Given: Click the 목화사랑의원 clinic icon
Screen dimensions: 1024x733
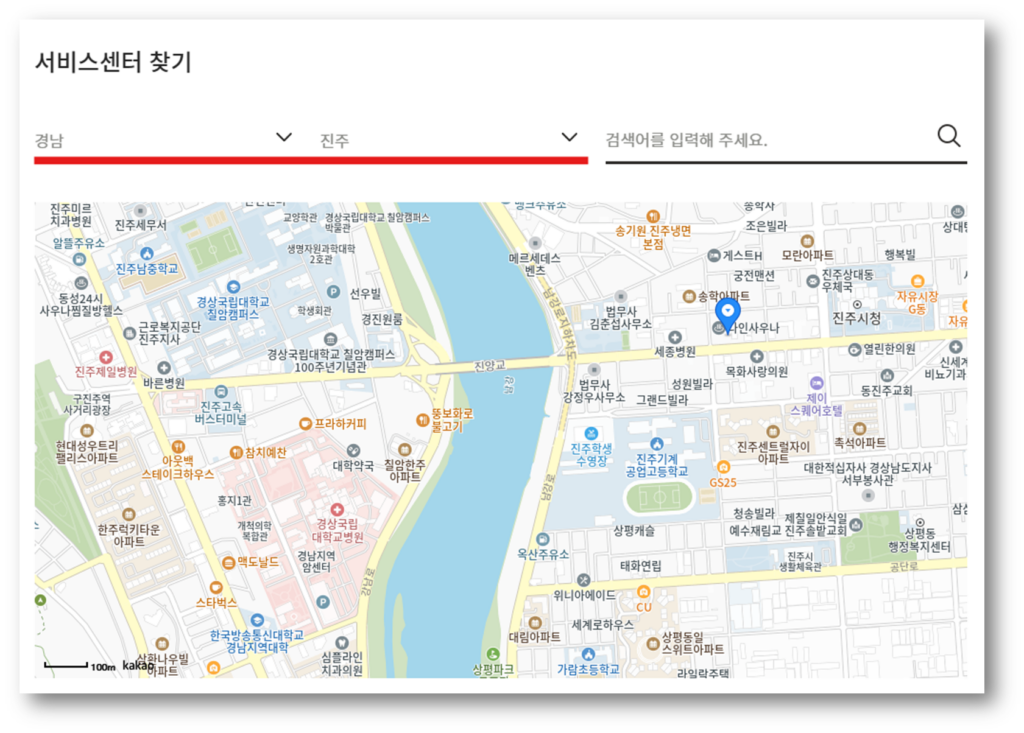Looking at the screenshot, I should coord(757,357).
